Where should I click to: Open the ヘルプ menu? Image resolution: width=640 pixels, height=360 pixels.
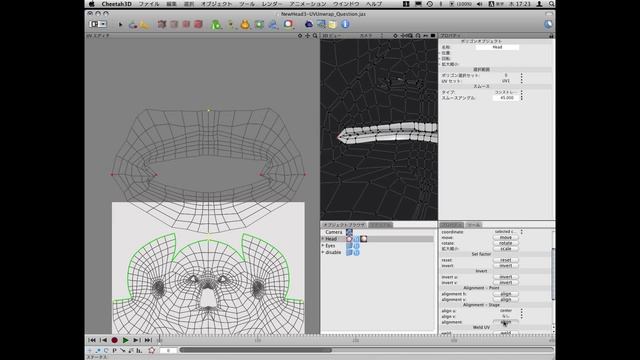[x=374, y=4]
